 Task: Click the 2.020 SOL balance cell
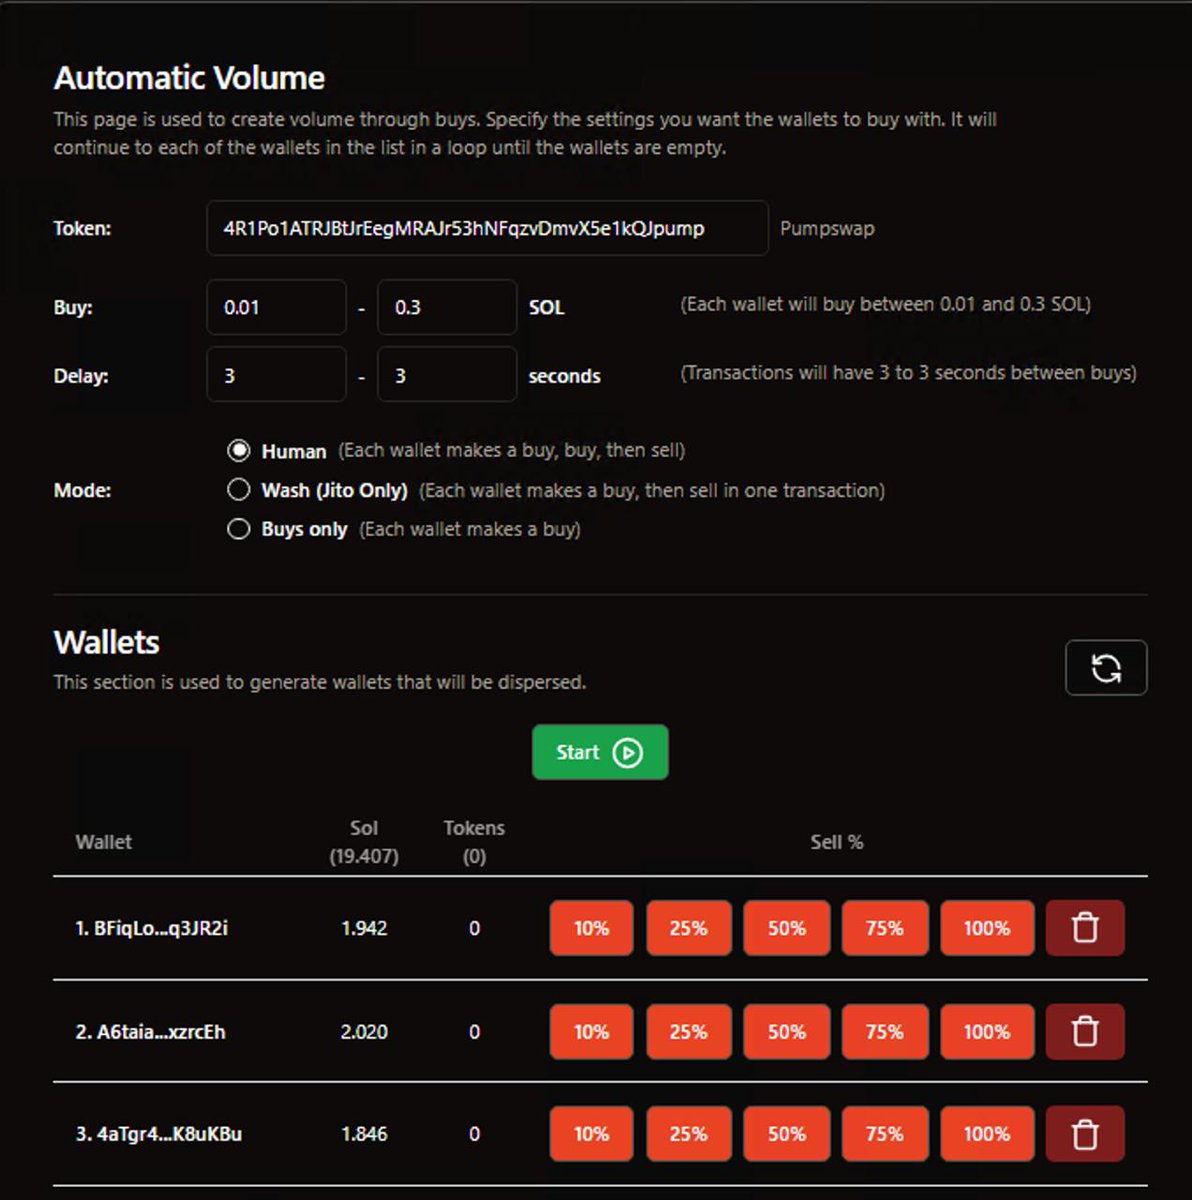point(364,1031)
